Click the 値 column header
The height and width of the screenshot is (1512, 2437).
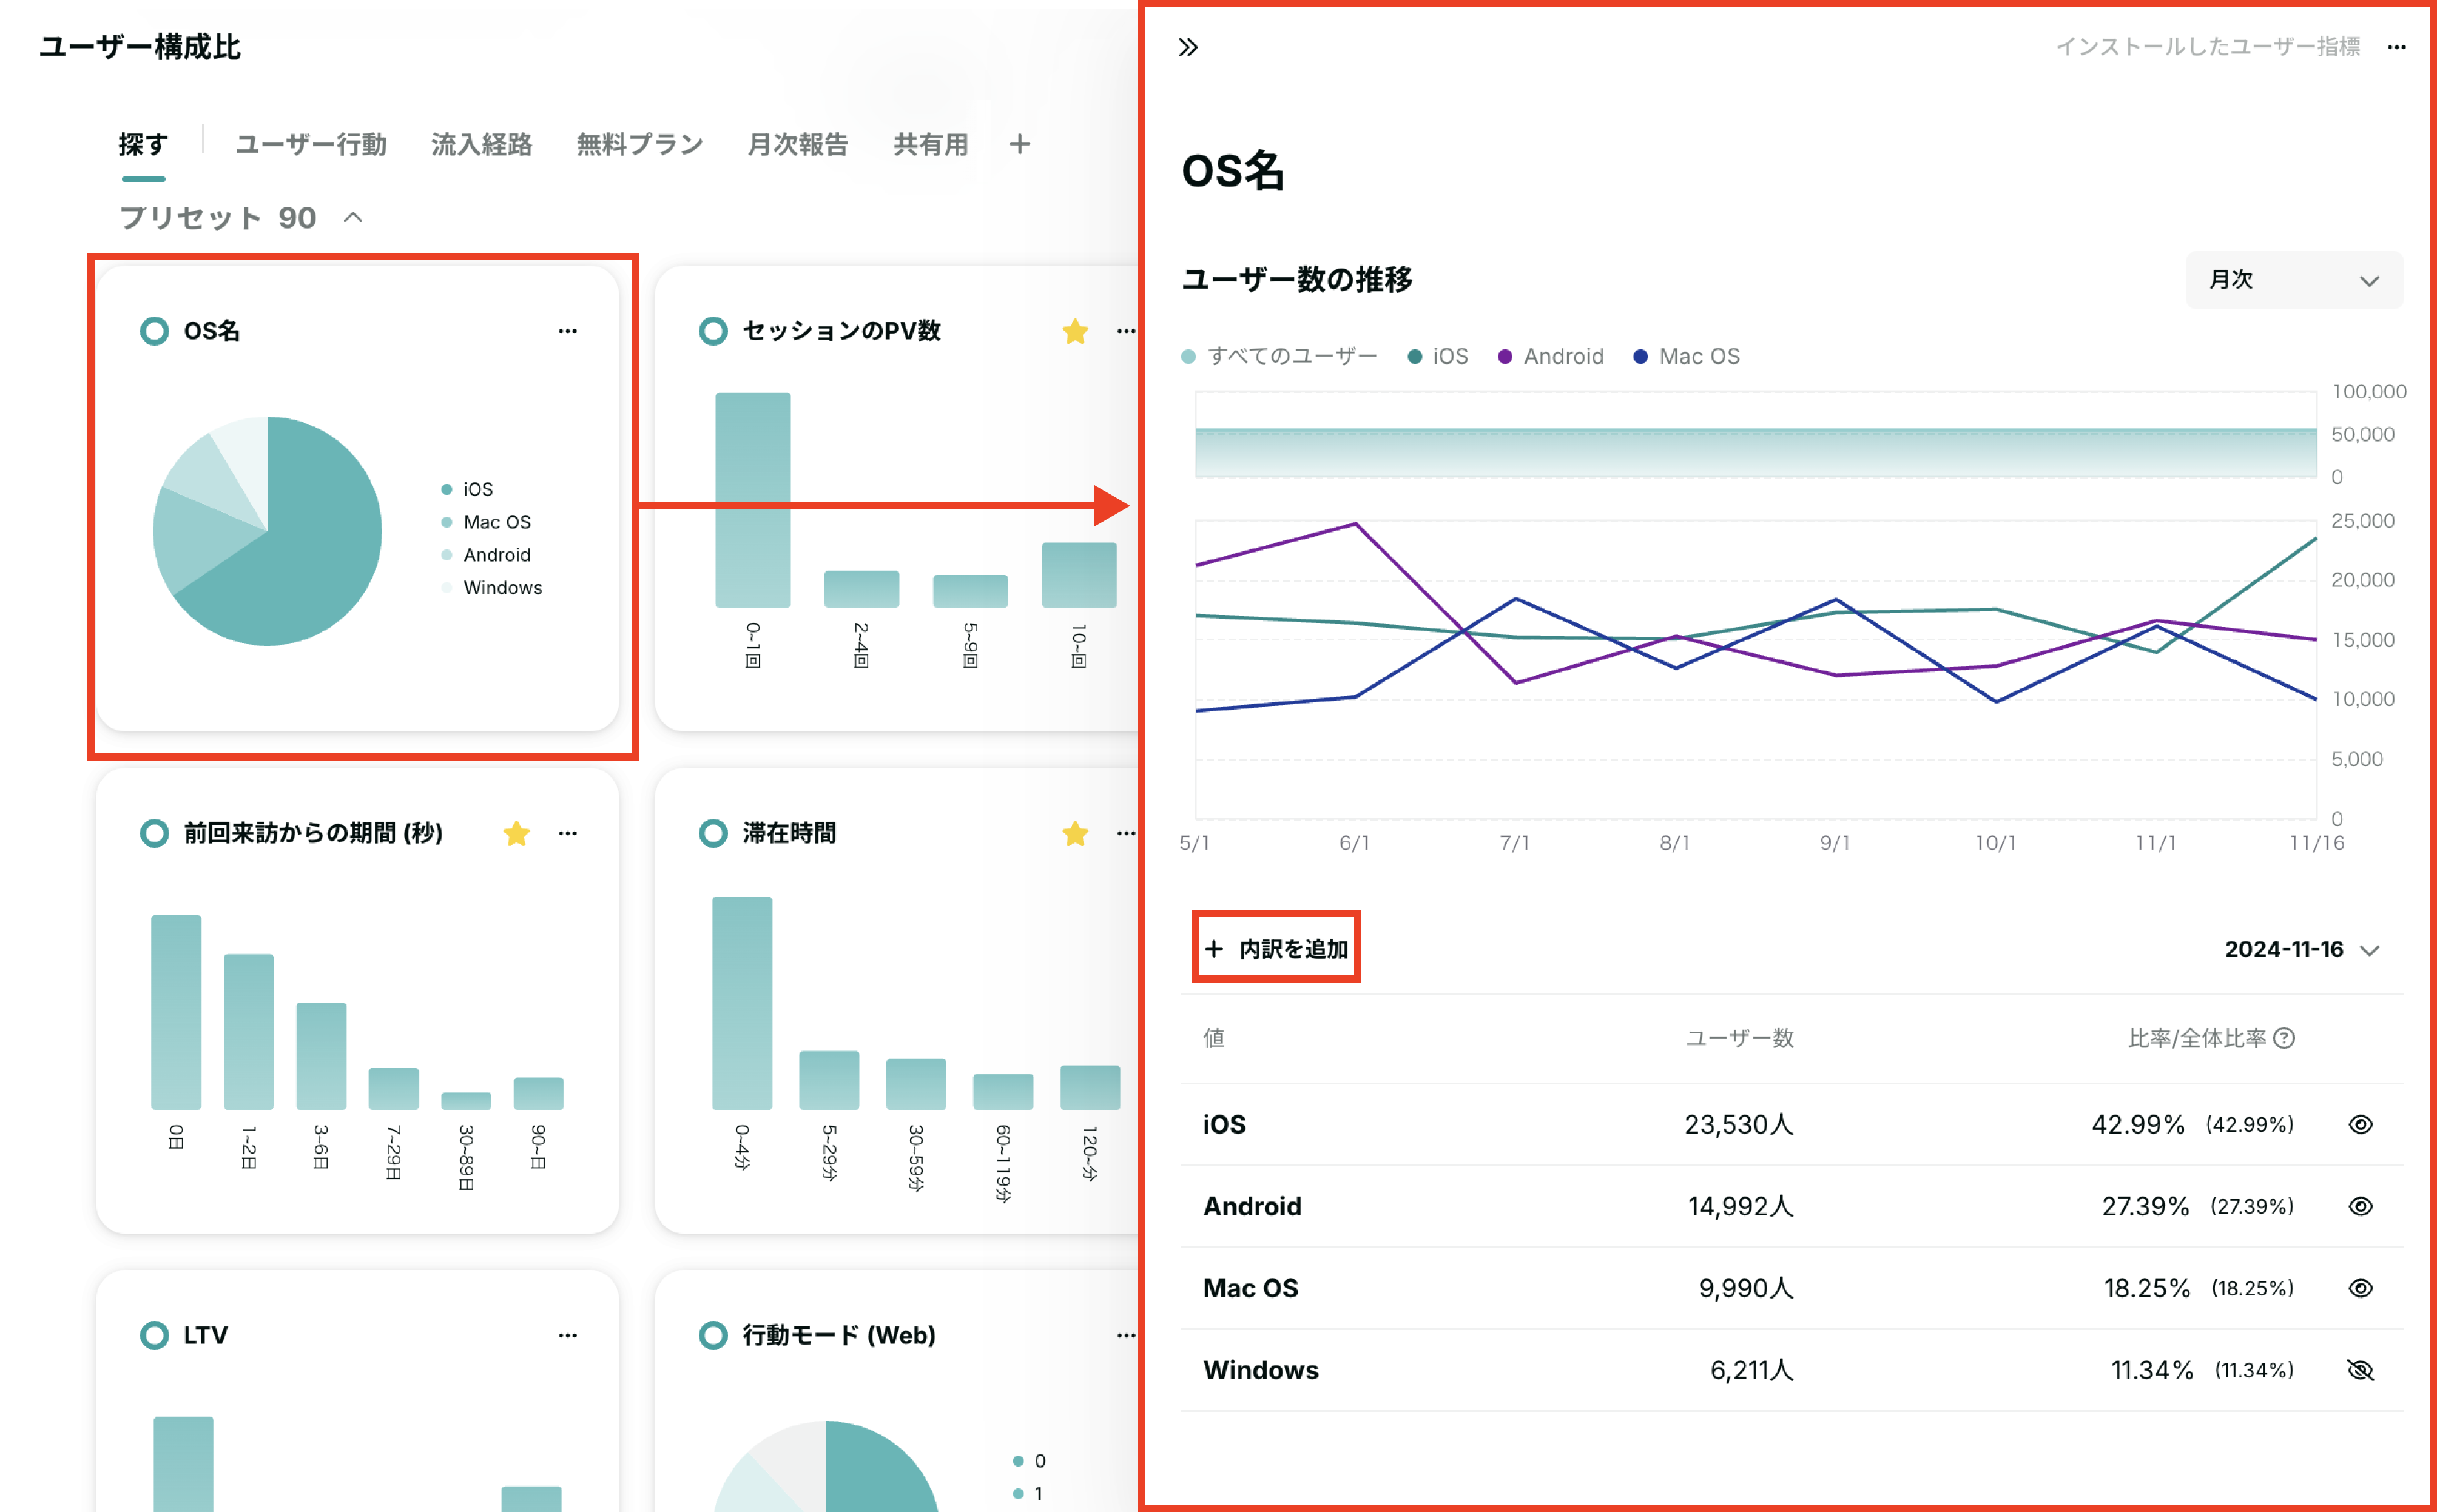point(1214,1038)
